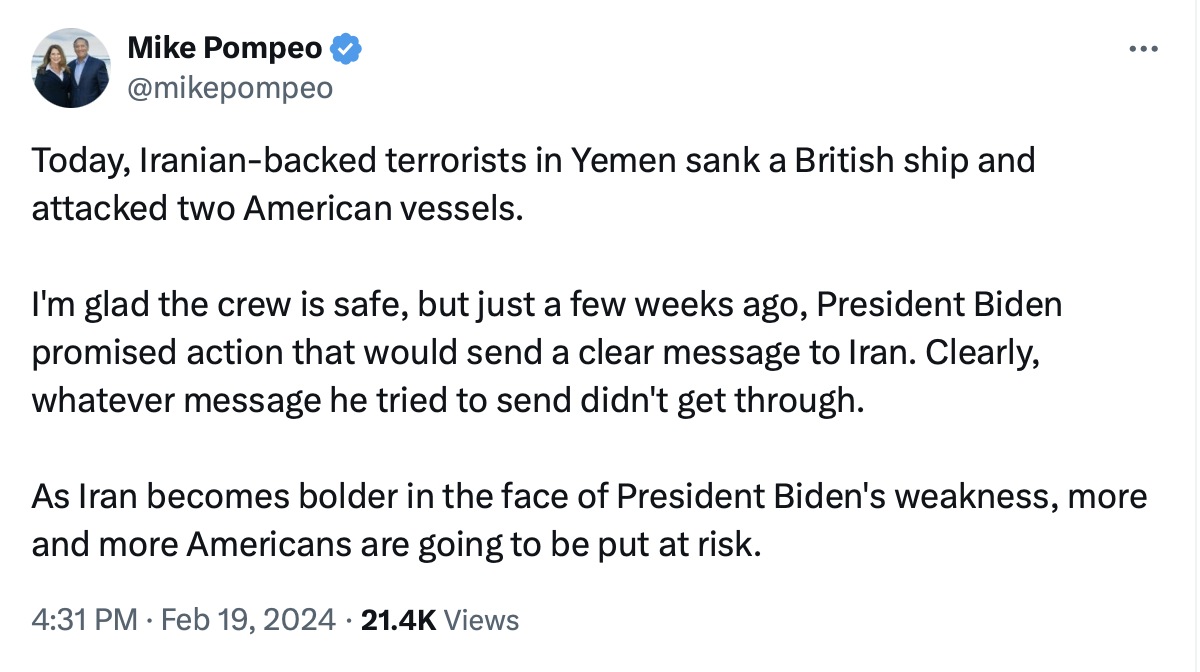
Task: Click the sentence starting "Today, Iranian-backed terrorists"
Action: [533, 186]
